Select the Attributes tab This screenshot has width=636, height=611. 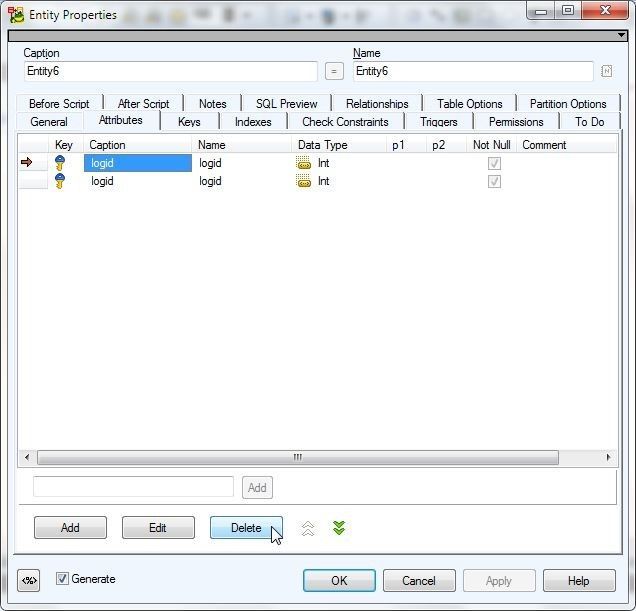121,120
